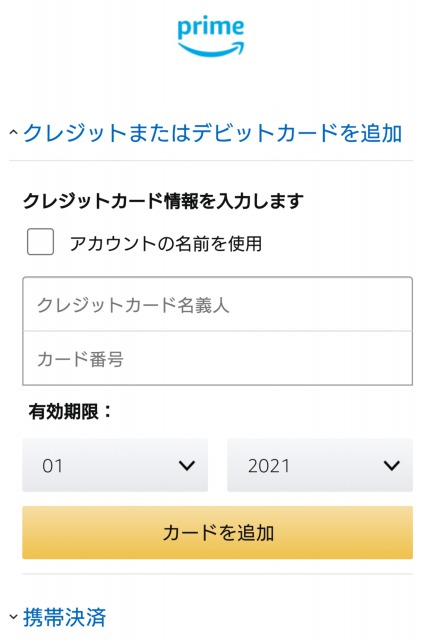Click the アカウントの名前を使用 label text
Screen dimensions: 422x640
pyautogui.click(x=166, y=244)
